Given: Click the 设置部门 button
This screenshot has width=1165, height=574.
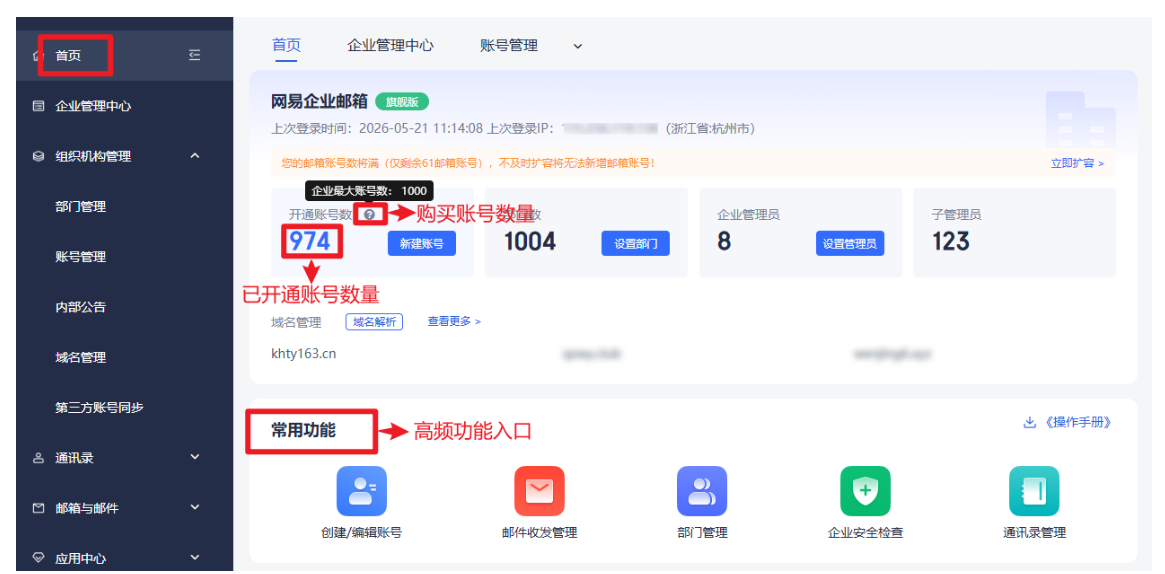Looking at the screenshot, I should point(635,244).
